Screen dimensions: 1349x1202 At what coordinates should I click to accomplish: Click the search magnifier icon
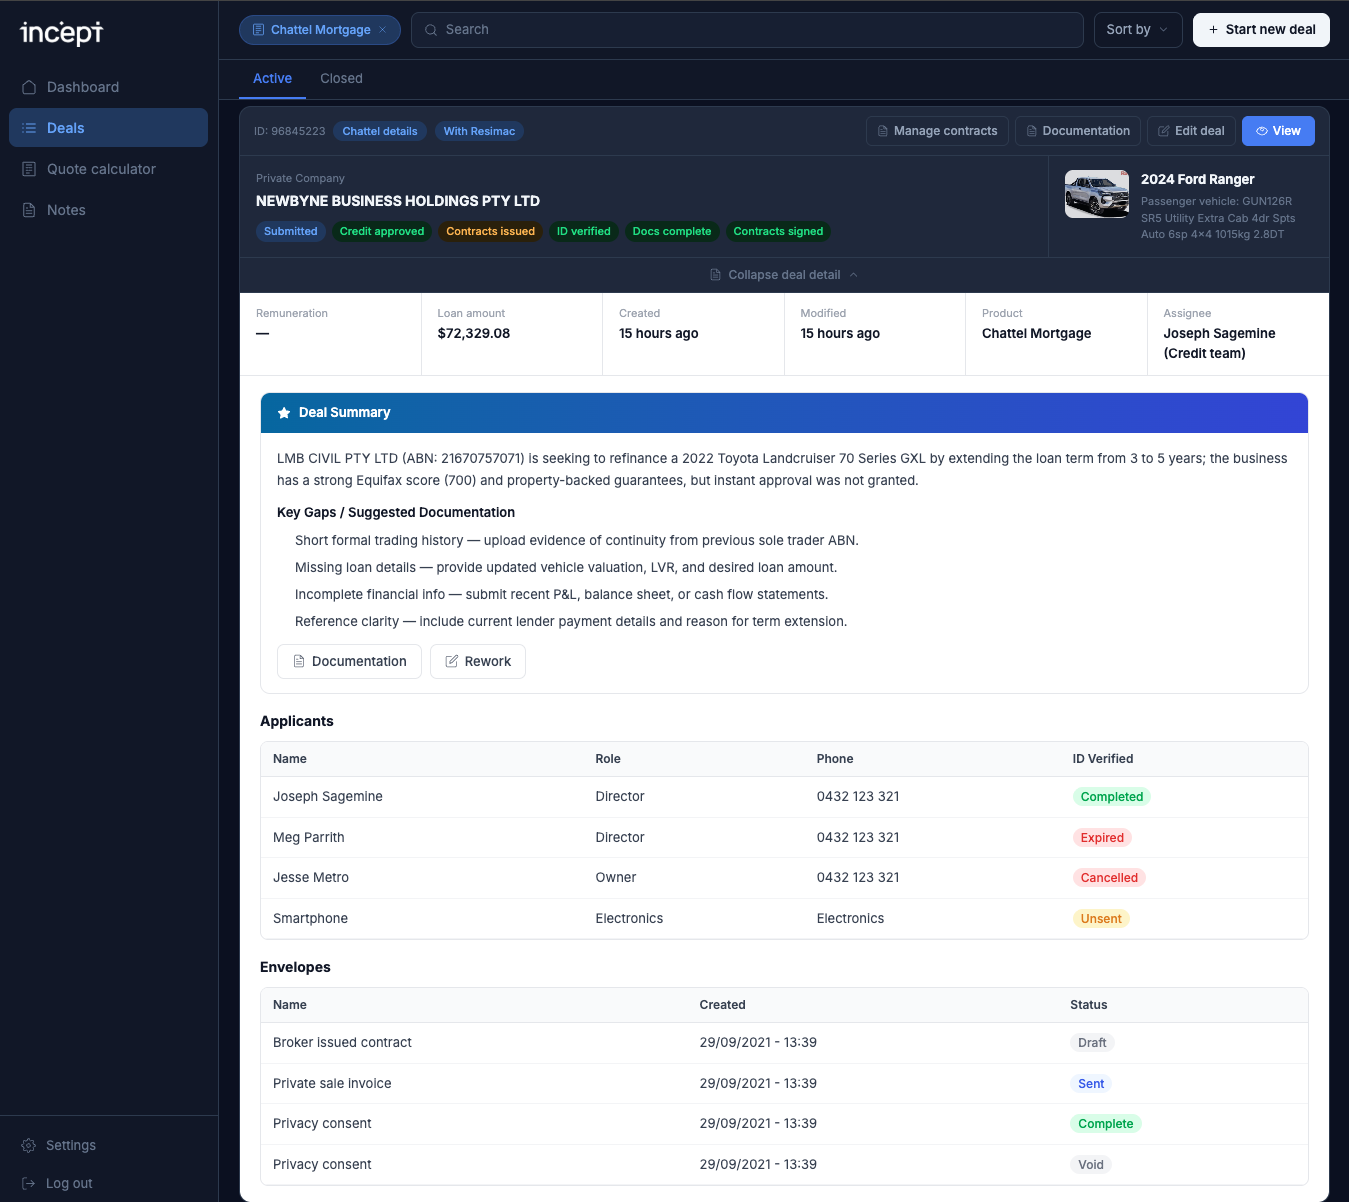(431, 30)
